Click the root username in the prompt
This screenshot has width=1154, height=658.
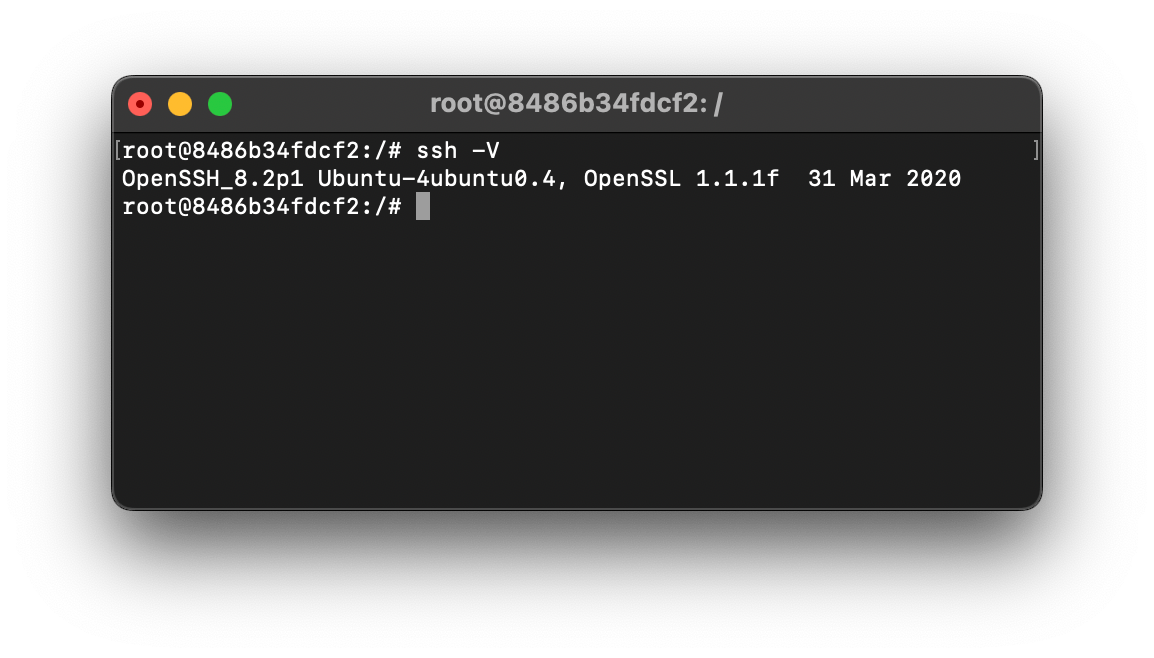click(150, 149)
